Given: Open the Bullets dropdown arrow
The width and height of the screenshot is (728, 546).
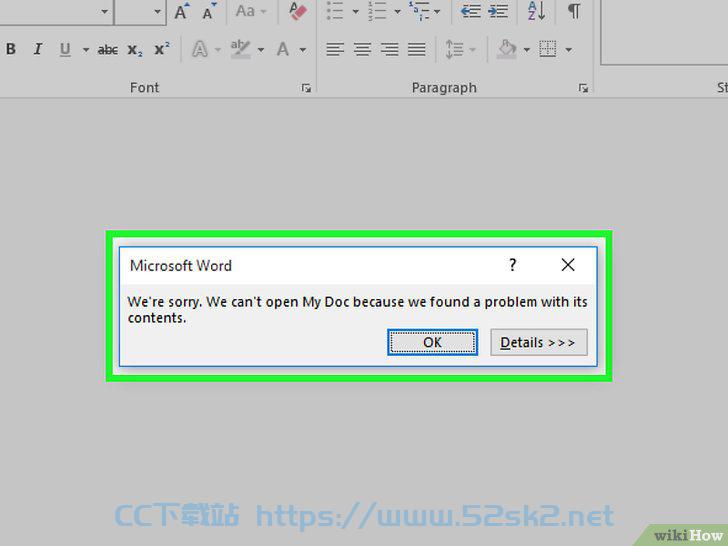Looking at the screenshot, I should tap(355, 11).
